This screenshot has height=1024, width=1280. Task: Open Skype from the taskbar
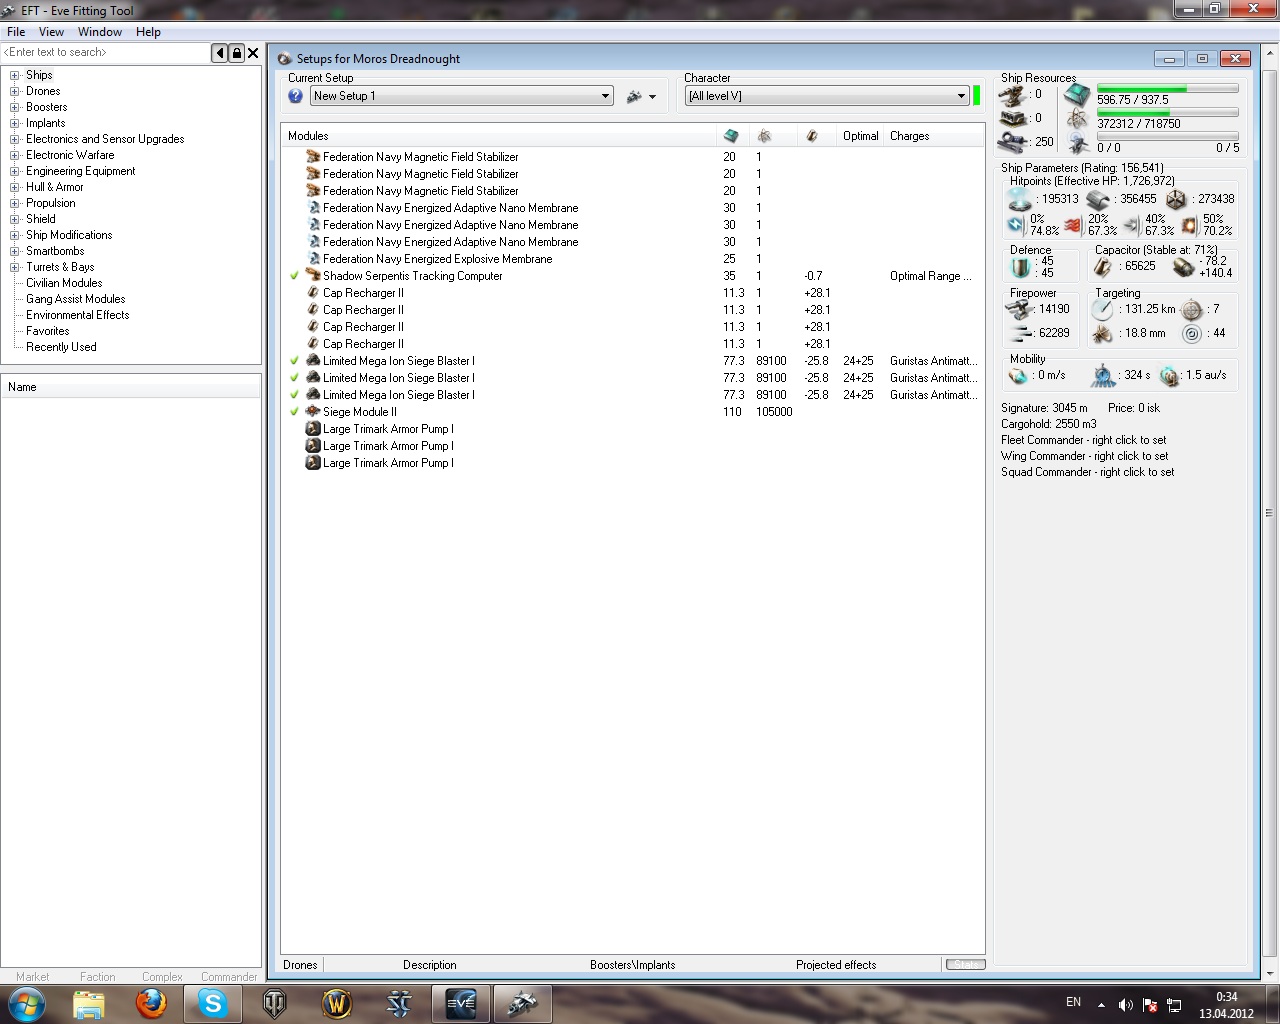[x=213, y=1003]
